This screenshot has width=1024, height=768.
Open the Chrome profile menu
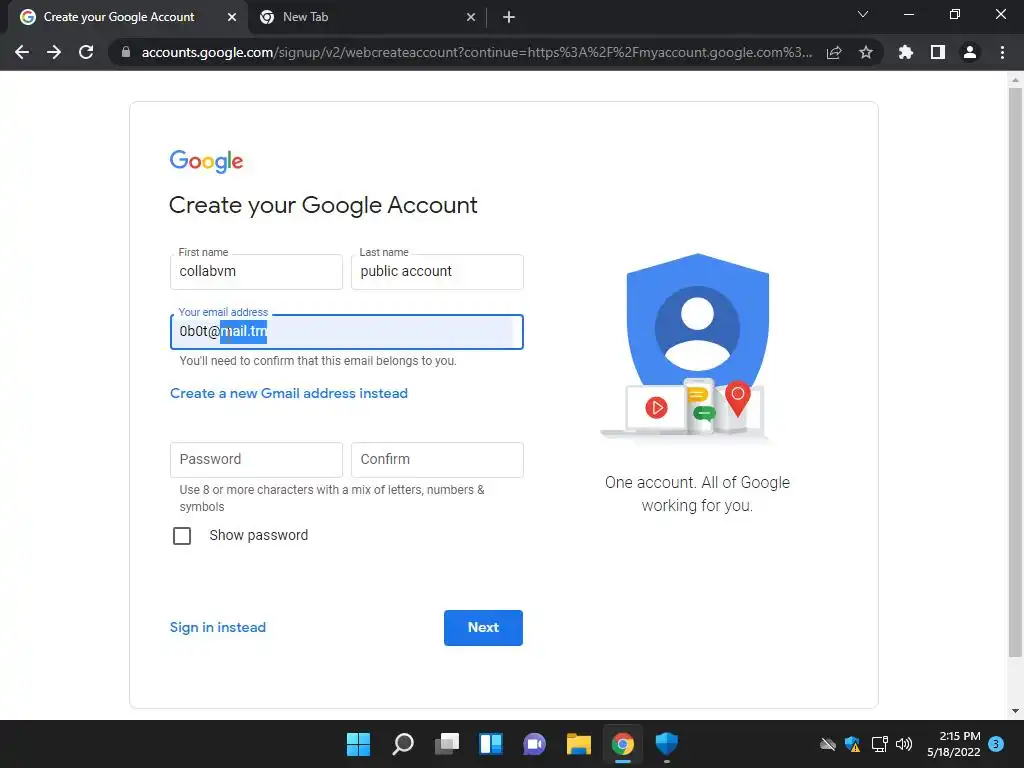pyautogui.click(x=970, y=52)
